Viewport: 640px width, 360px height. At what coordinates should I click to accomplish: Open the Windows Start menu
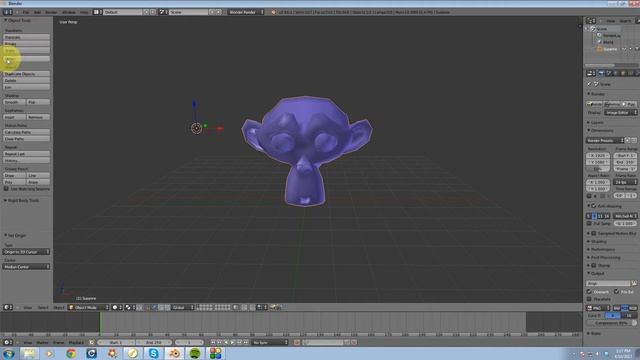[9, 353]
